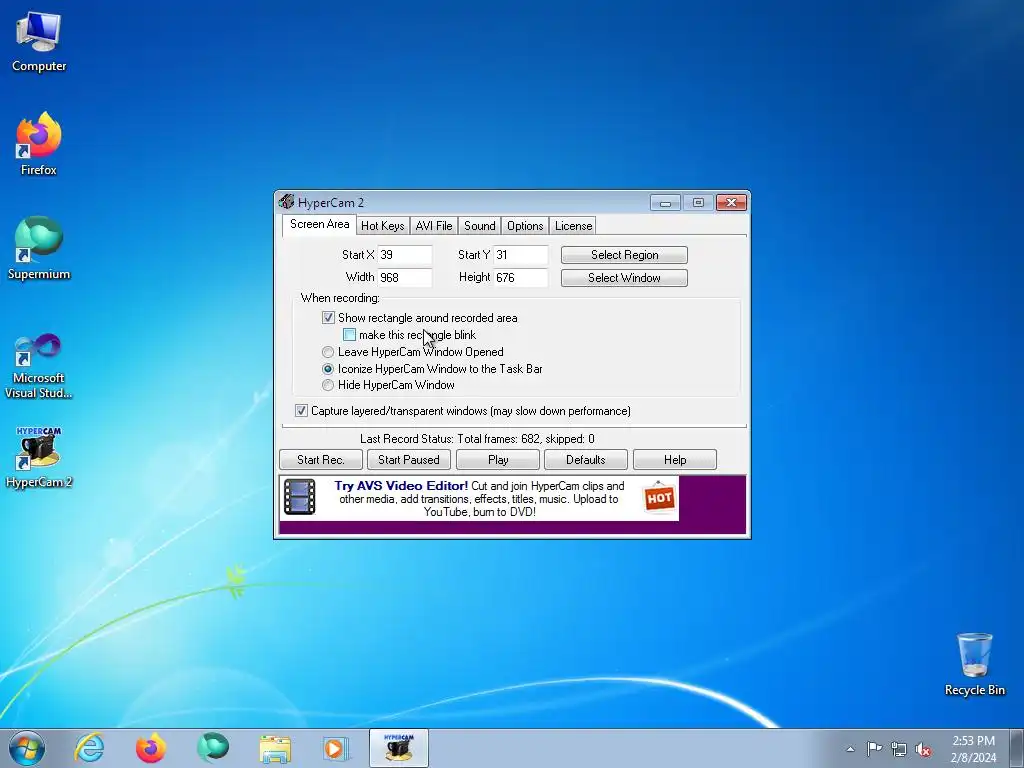Select the Firefox desktop shortcut
Image resolution: width=1024 pixels, height=768 pixels.
pyautogui.click(x=39, y=144)
